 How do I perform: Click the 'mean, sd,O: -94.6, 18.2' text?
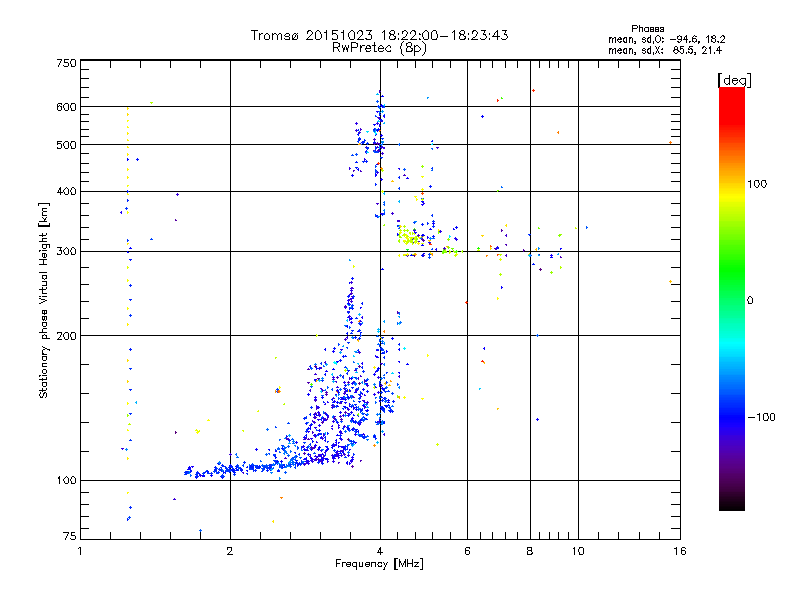[x=666, y=39]
